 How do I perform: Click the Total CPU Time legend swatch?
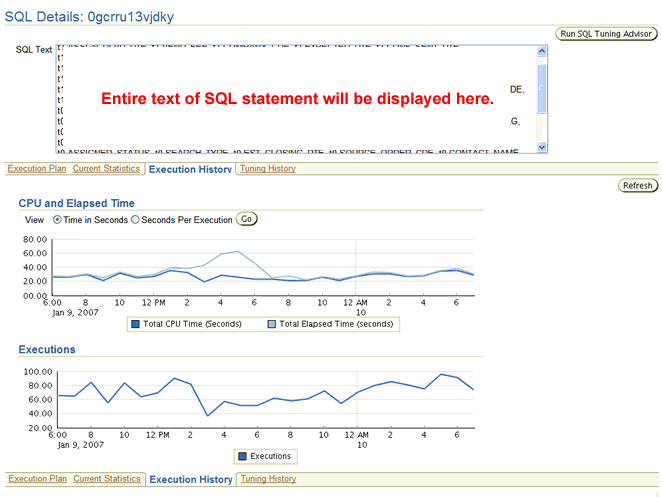pos(134,324)
